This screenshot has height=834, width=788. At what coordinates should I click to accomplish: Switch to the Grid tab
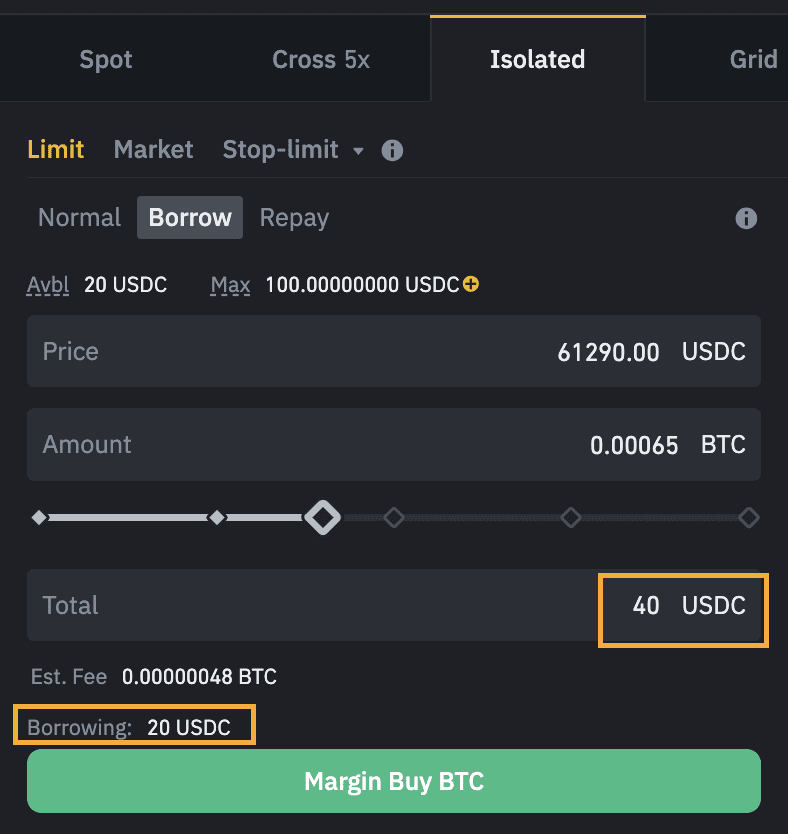coord(753,59)
